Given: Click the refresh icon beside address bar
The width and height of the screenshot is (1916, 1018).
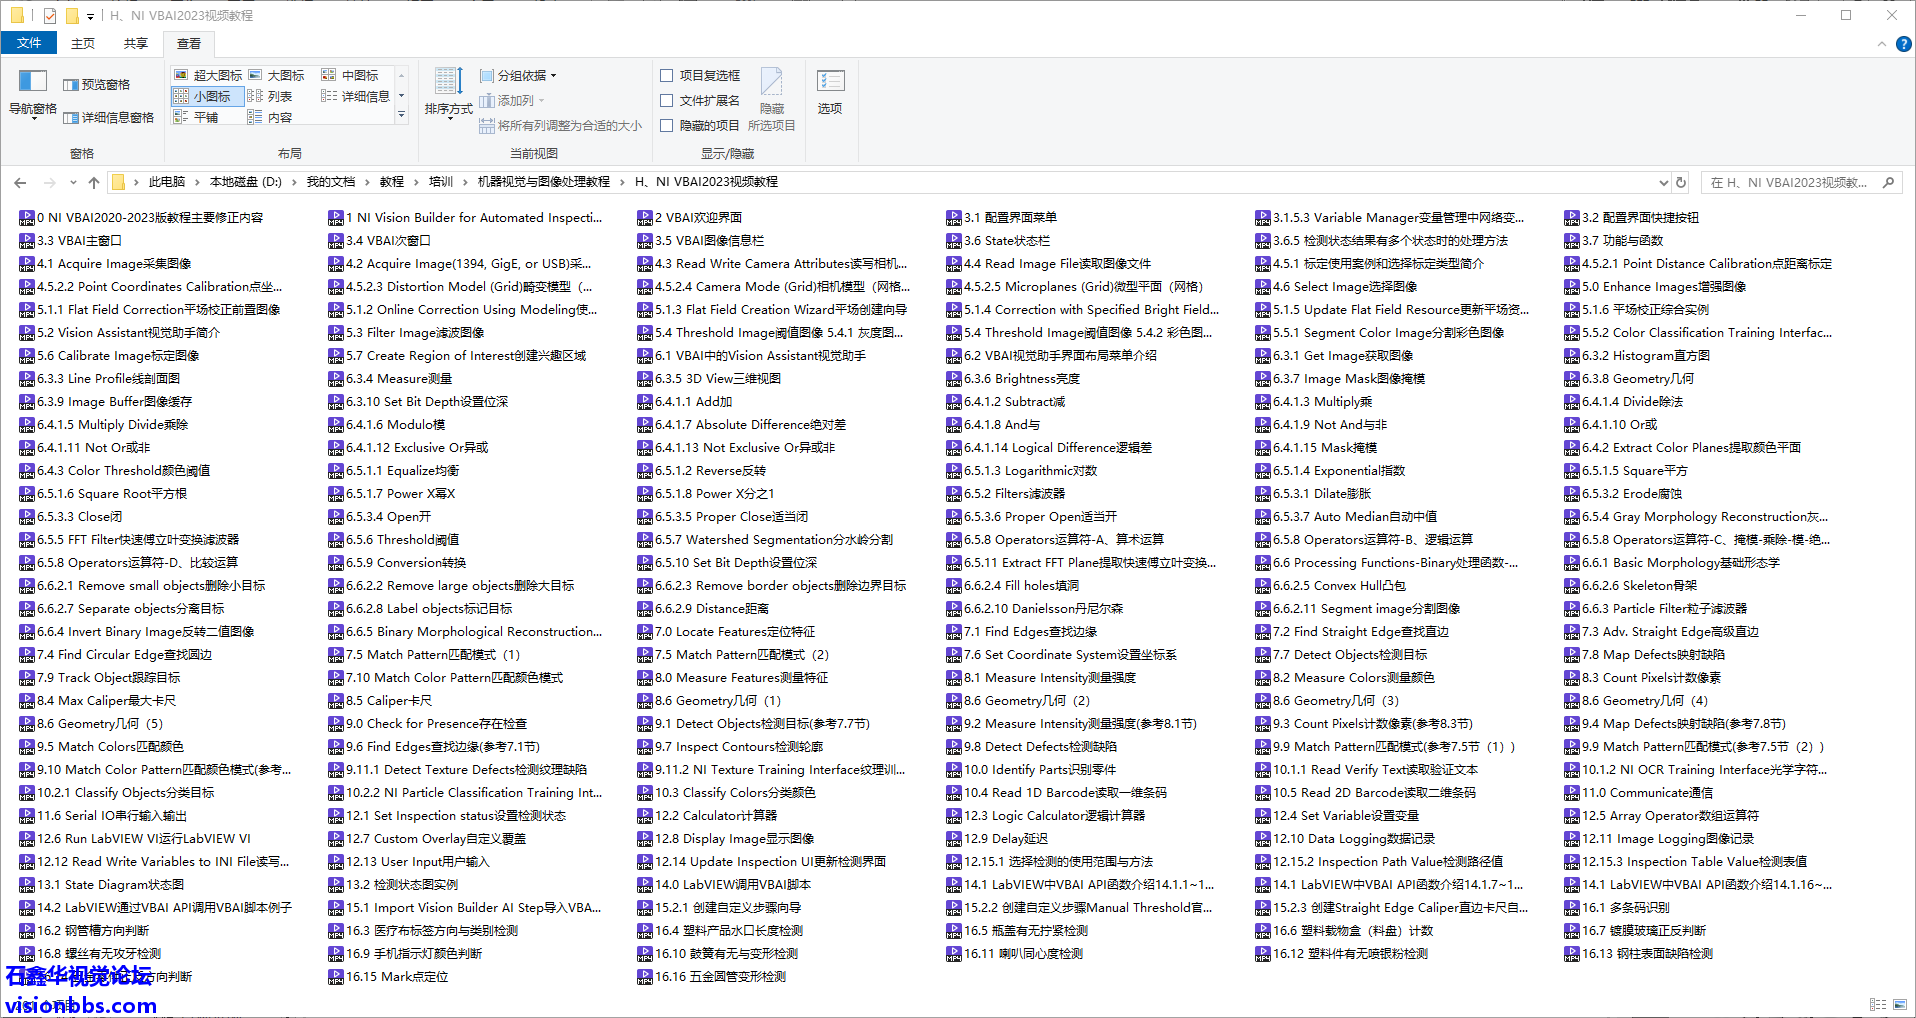Looking at the screenshot, I should 1681,182.
